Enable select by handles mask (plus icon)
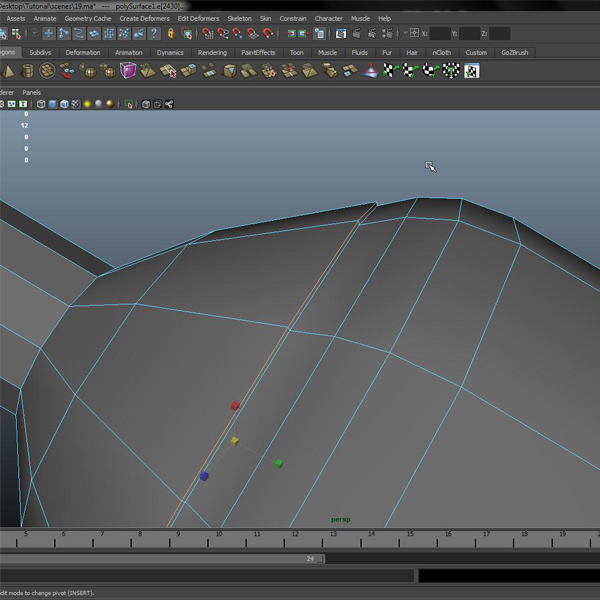This screenshot has height=600, width=600. pyautogui.click(x=49, y=34)
